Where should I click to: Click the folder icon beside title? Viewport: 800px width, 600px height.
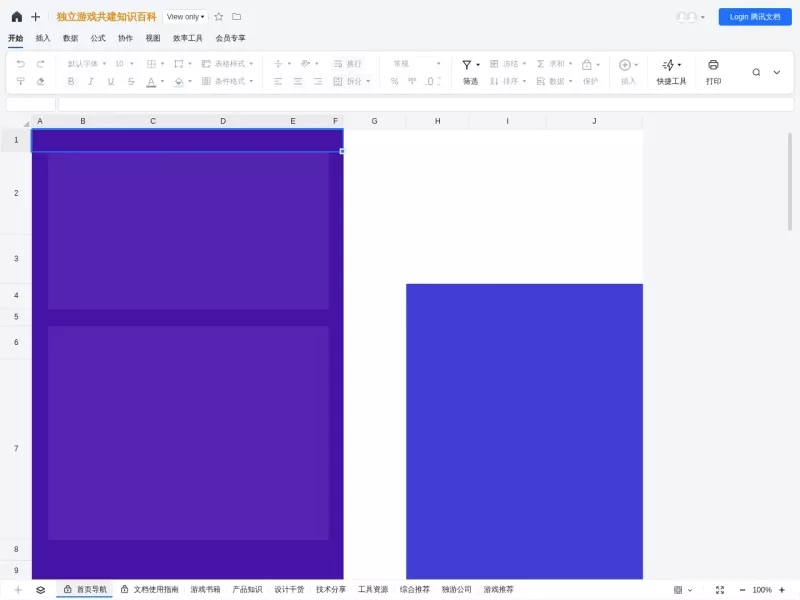(237, 17)
